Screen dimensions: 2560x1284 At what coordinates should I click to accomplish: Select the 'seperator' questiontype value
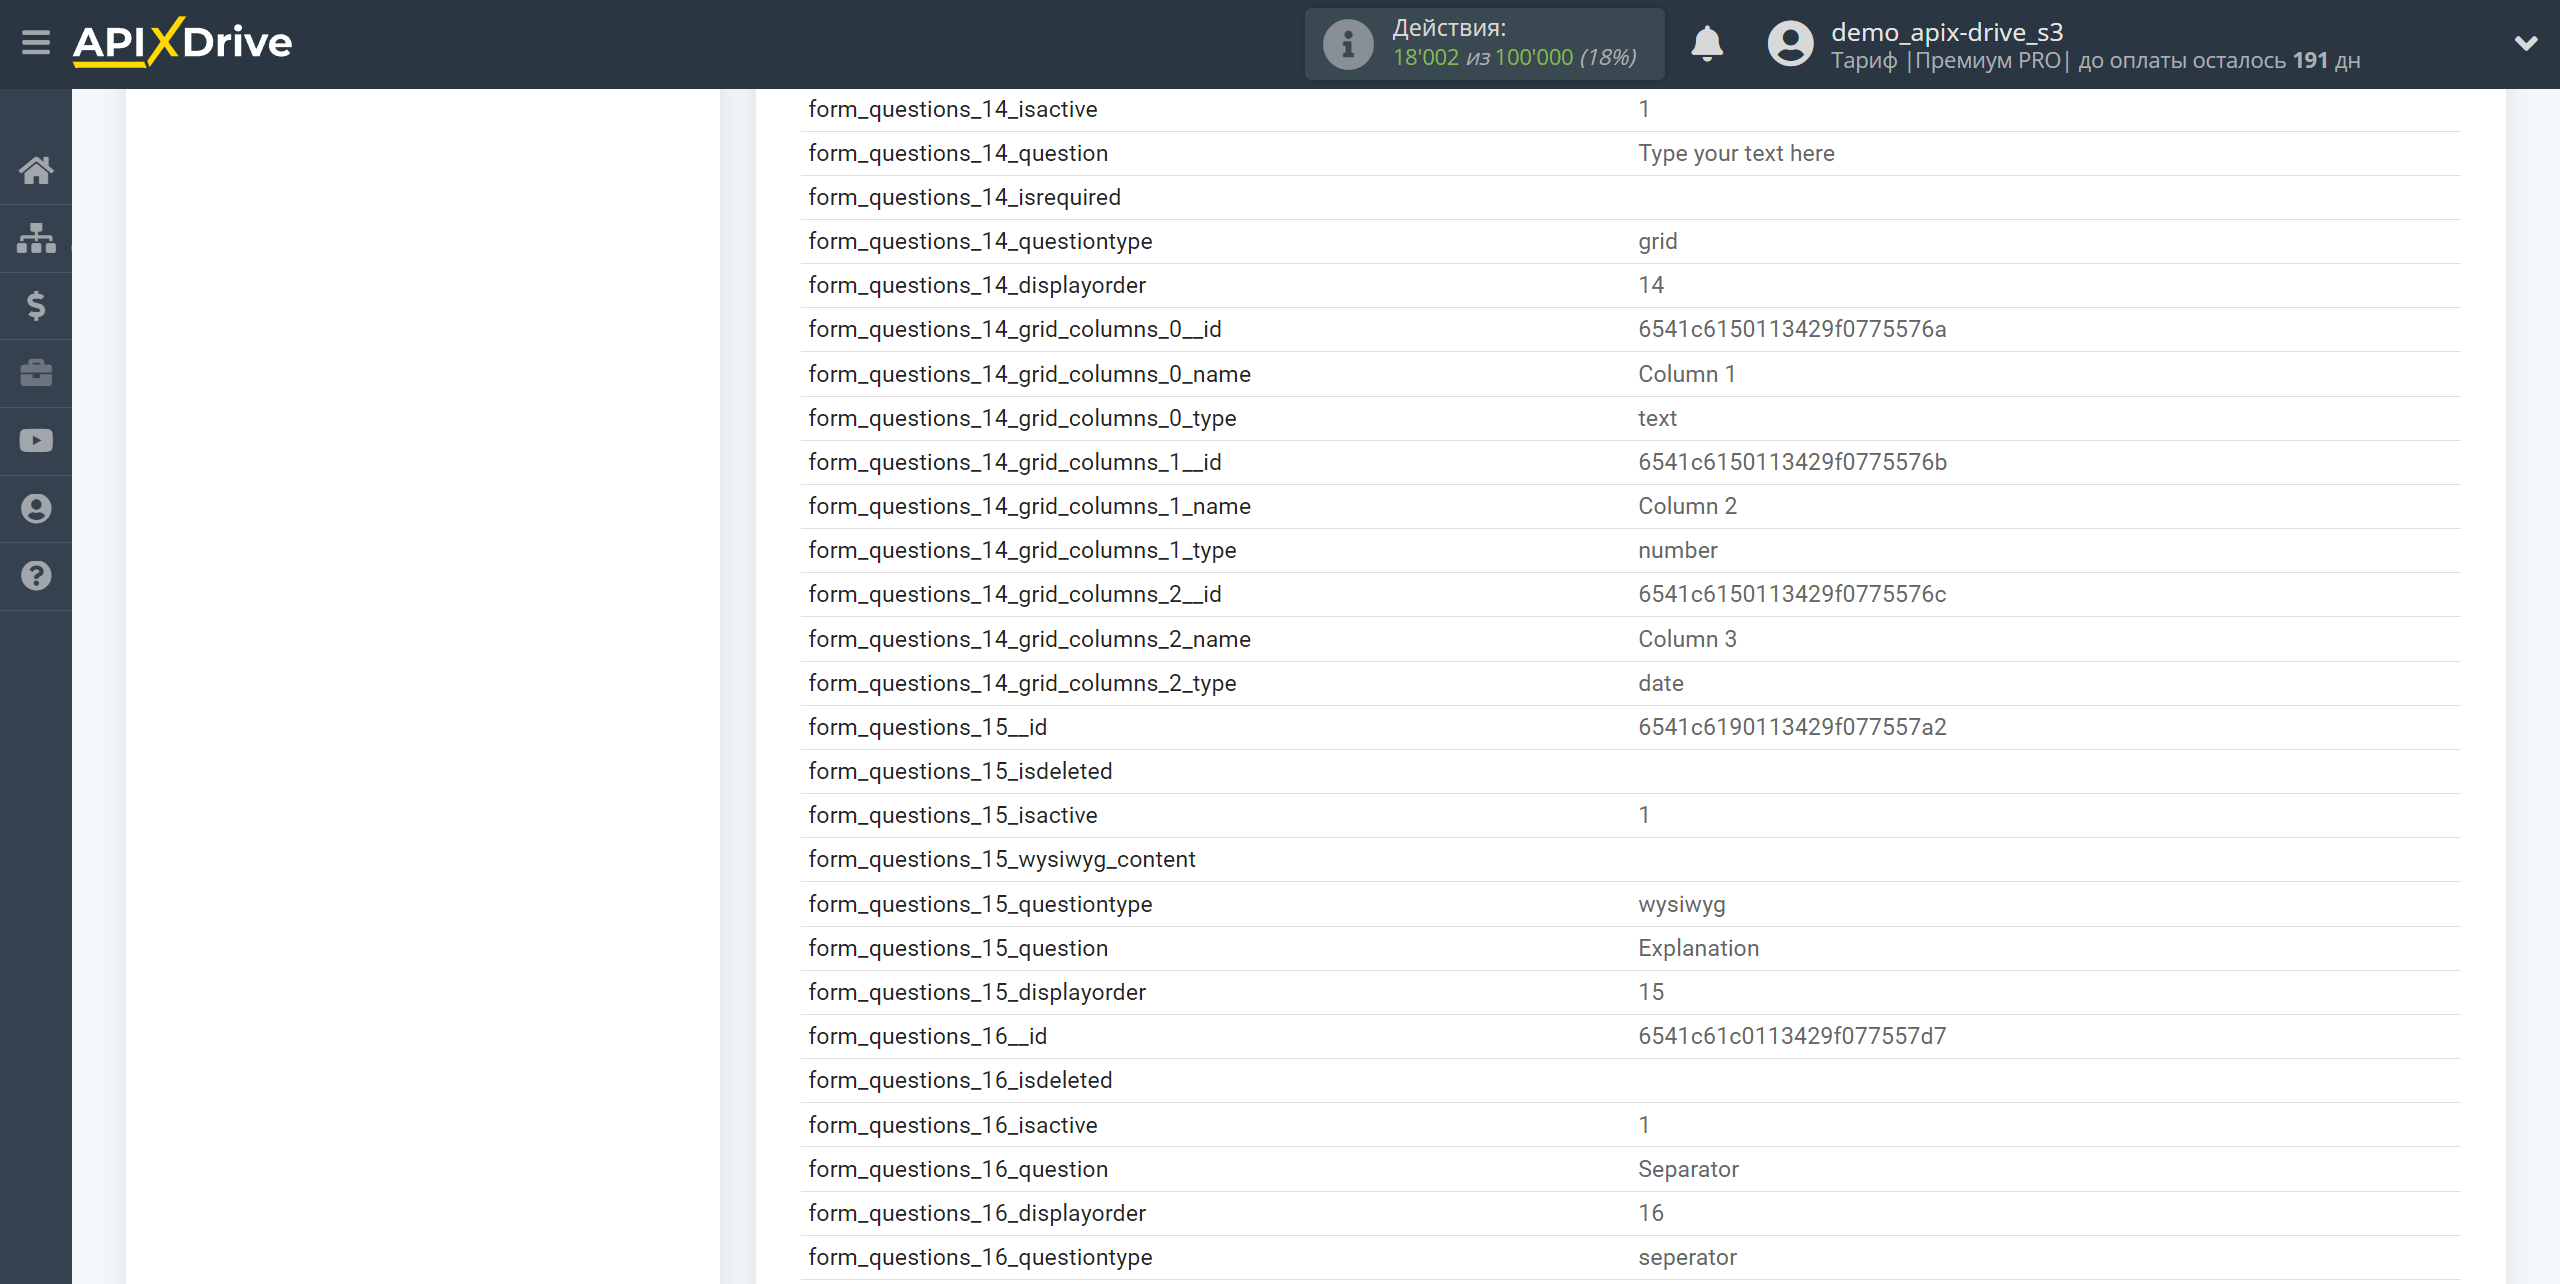click(x=1687, y=1257)
